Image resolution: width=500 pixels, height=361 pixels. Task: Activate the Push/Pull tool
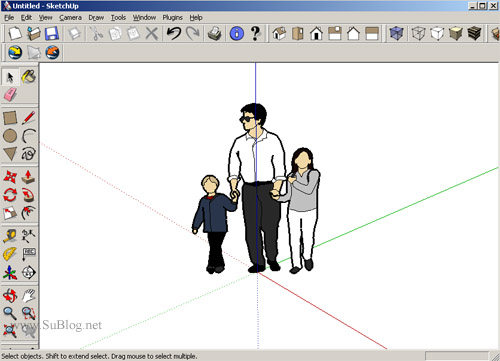pyautogui.click(x=29, y=177)
